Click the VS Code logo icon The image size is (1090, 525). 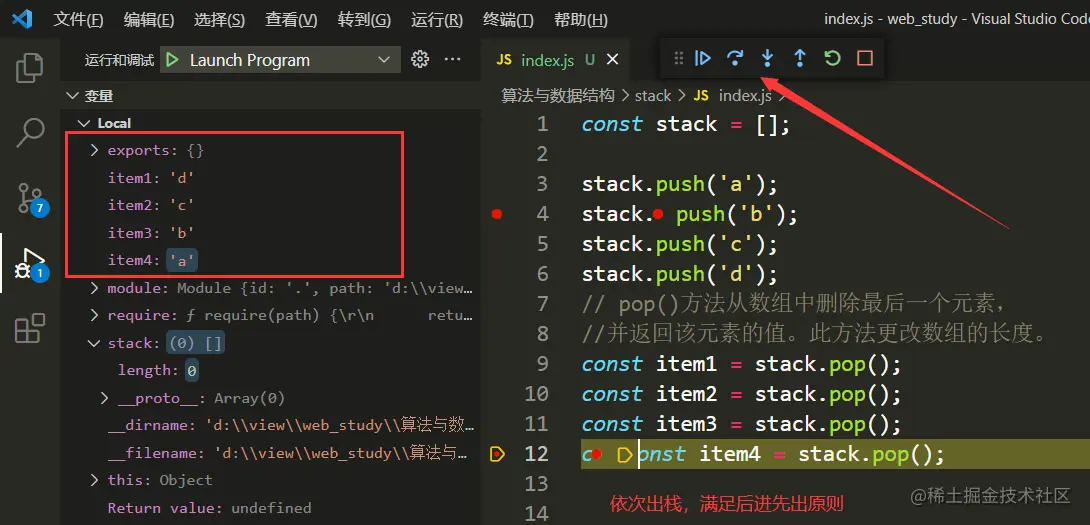22,19
